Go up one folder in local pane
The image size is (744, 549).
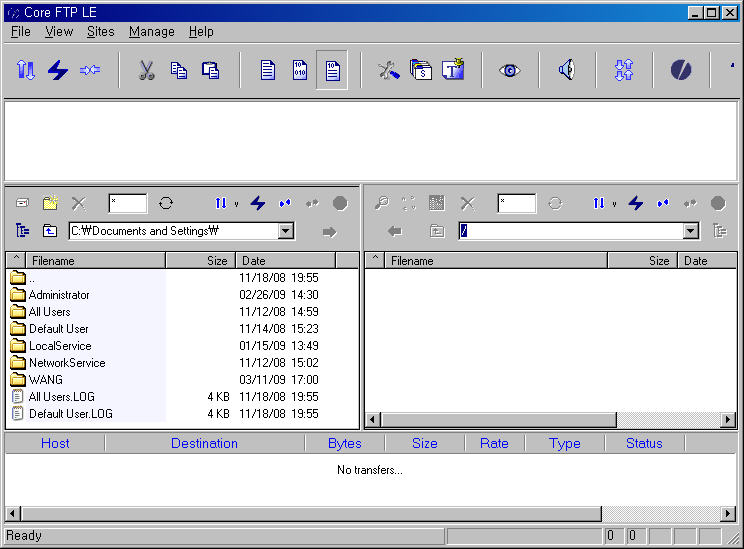click(x=50, y=231)
